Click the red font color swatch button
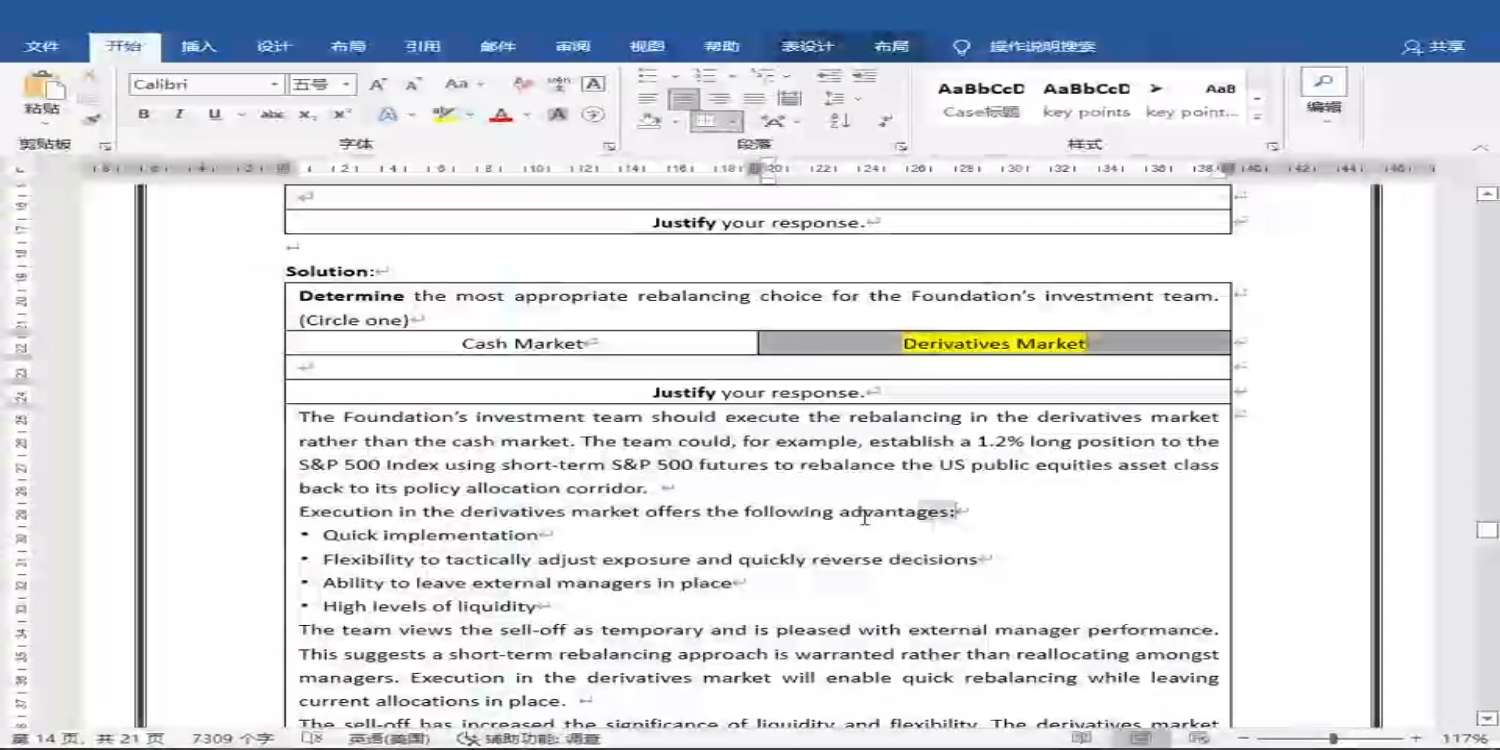 pyautogui.click(x=501, y=115)
